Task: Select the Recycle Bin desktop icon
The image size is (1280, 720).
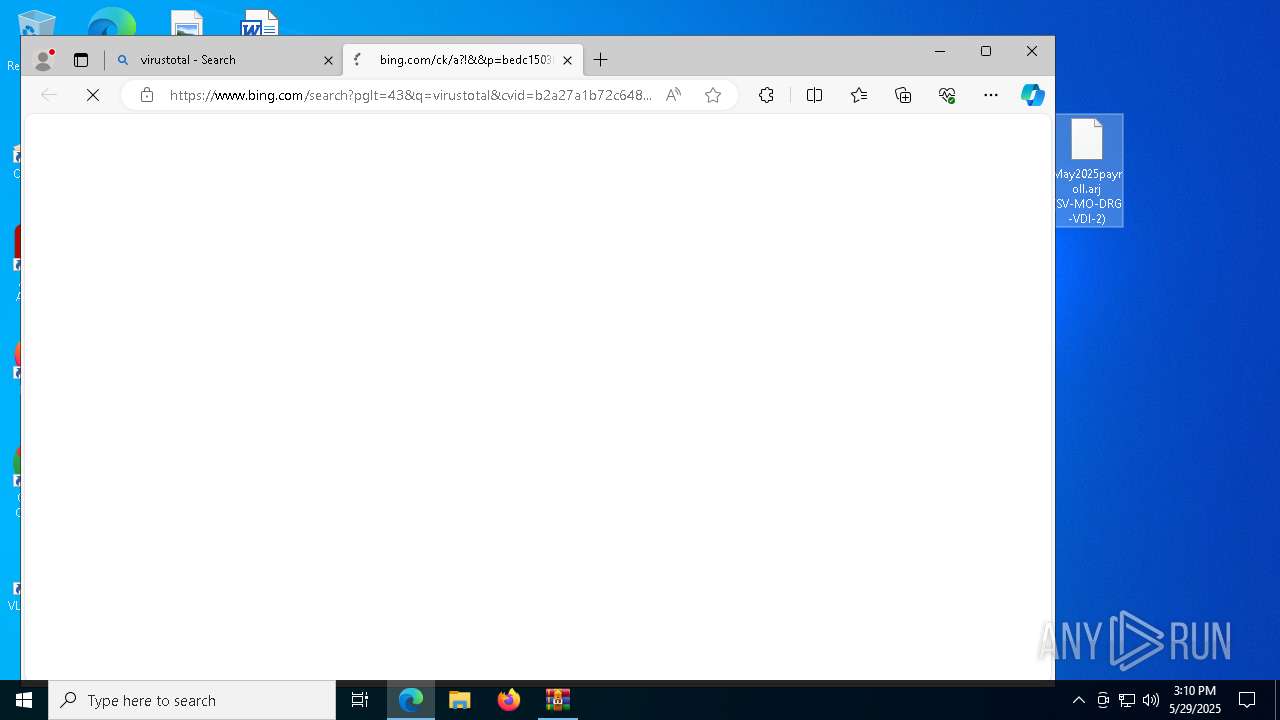Action: [x=36, y=24]
